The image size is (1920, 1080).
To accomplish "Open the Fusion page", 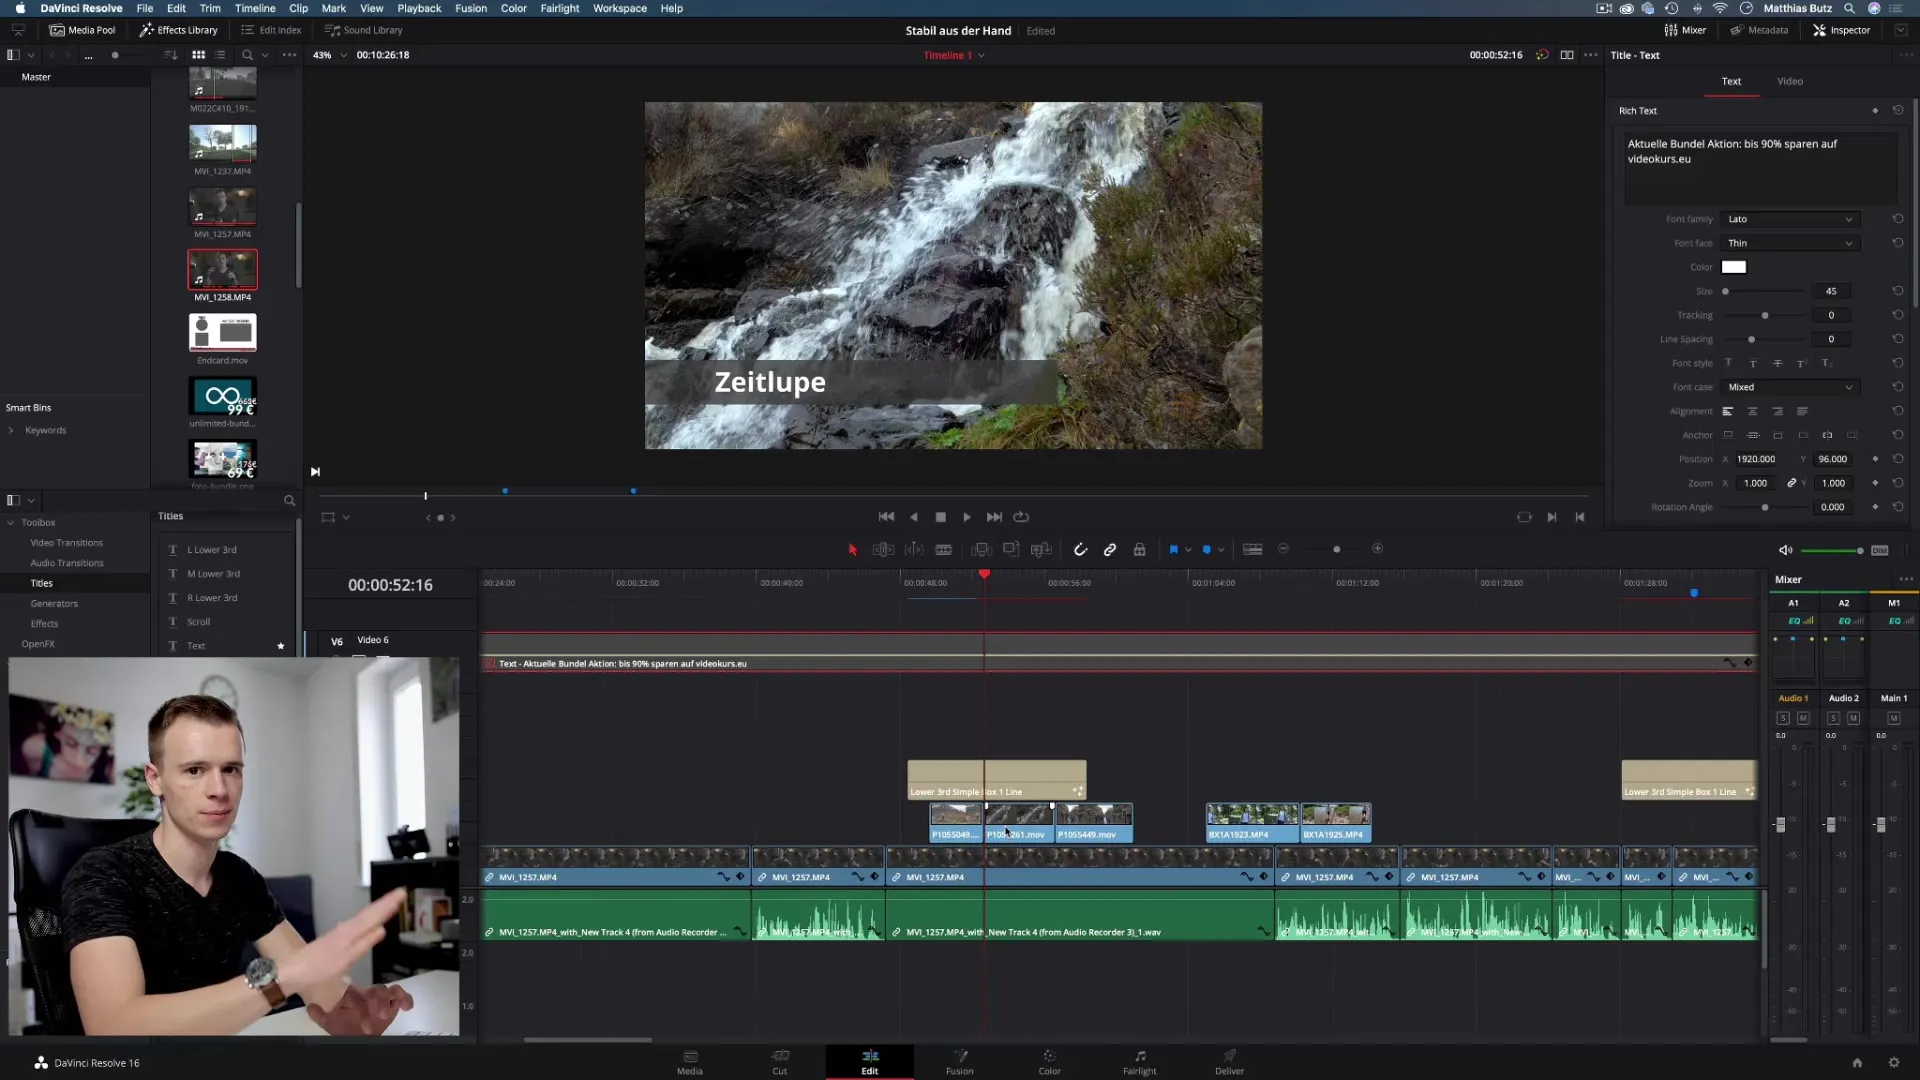I will pos(960,1062).
